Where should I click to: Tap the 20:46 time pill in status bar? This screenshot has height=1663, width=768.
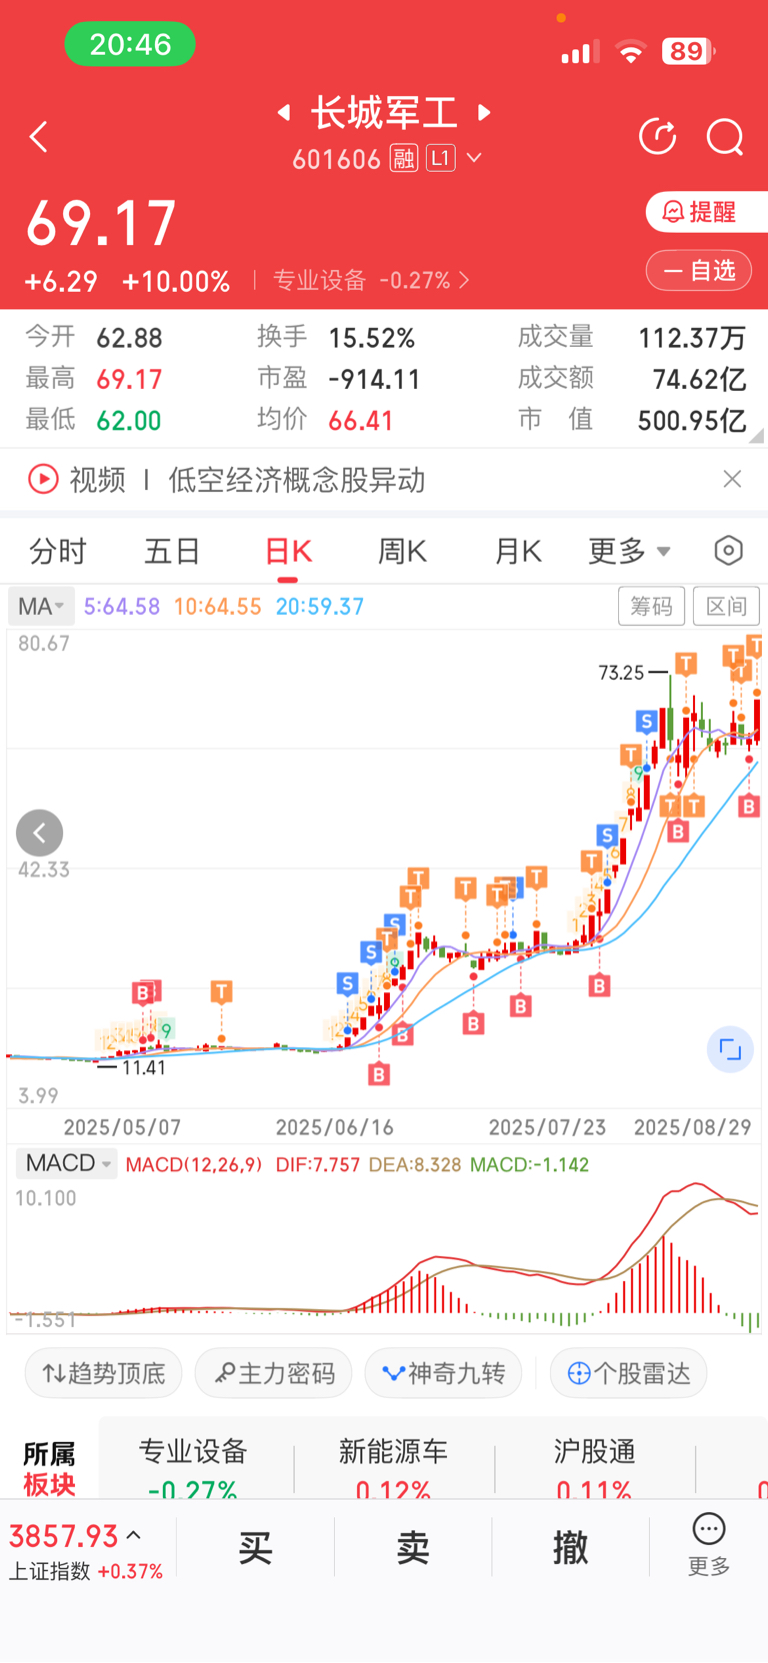point(130,44)
